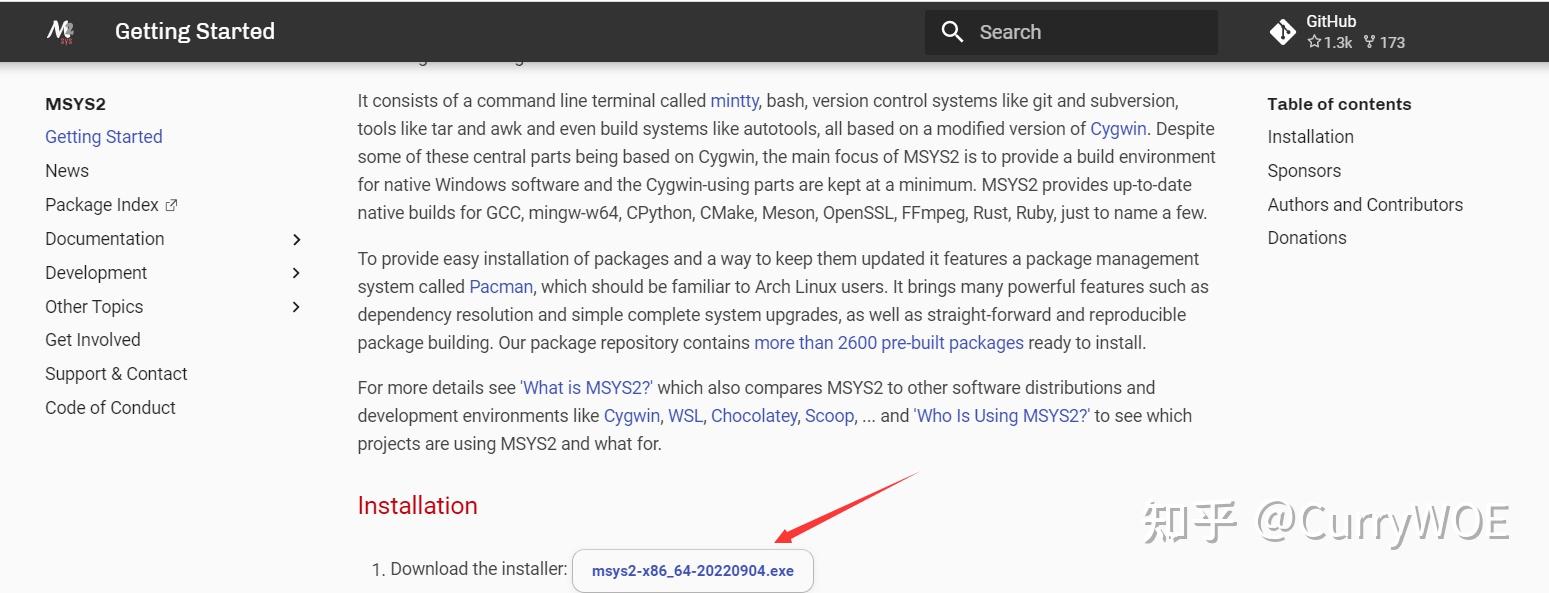
Task: Open 'more than 2600 pre-built packages' link
Action: (889, 343)
